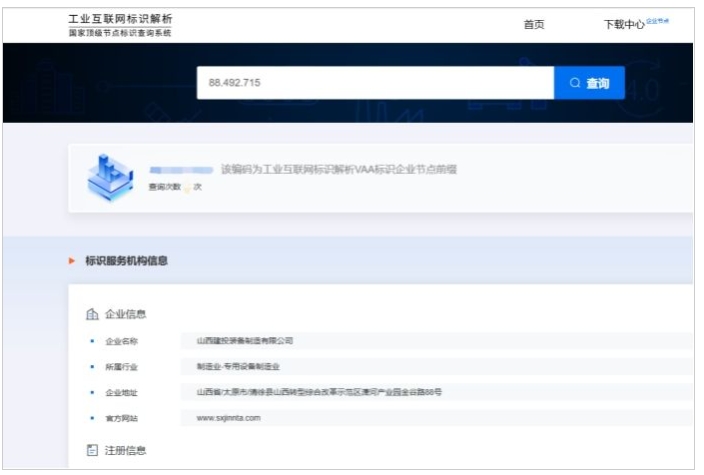704x475 pixels.
Task: Click the blurred prefix code in result card
Action: pyautogui.click(x=181, y=170)
